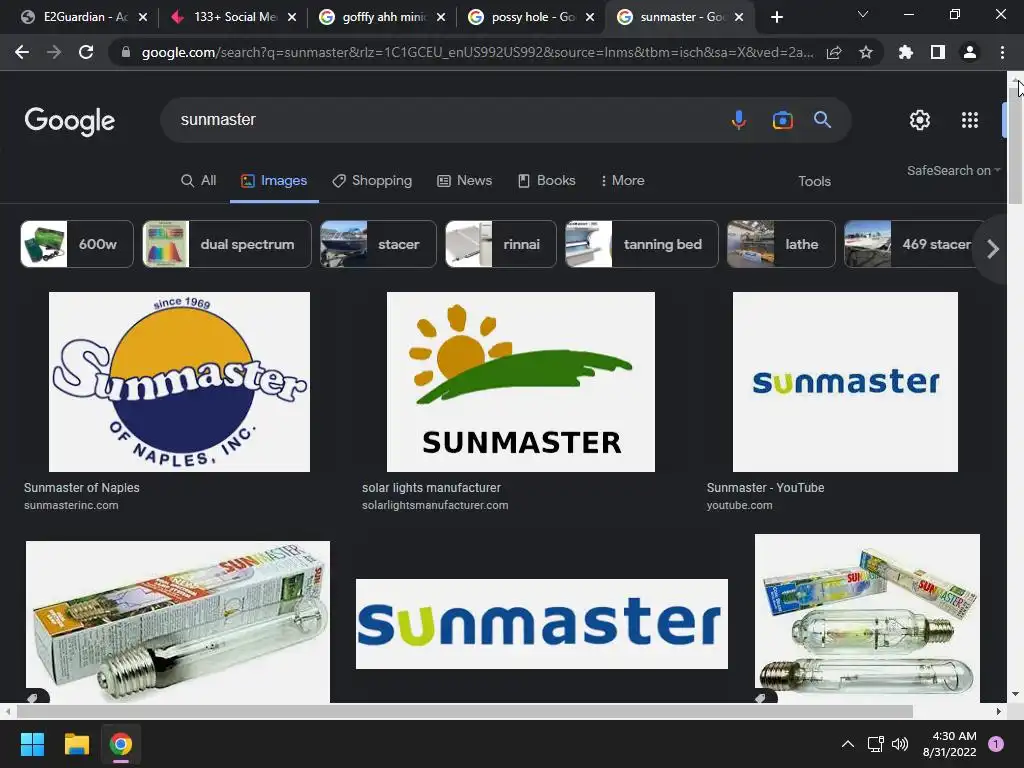Open the wide blue sunmaster logo image
Viewport: 1024px width, 768px height.
541,624
